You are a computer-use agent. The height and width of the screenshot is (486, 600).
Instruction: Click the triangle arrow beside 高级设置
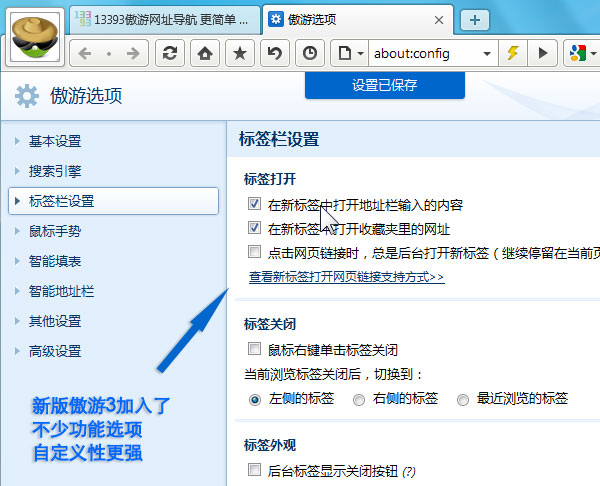coord(17,351)
